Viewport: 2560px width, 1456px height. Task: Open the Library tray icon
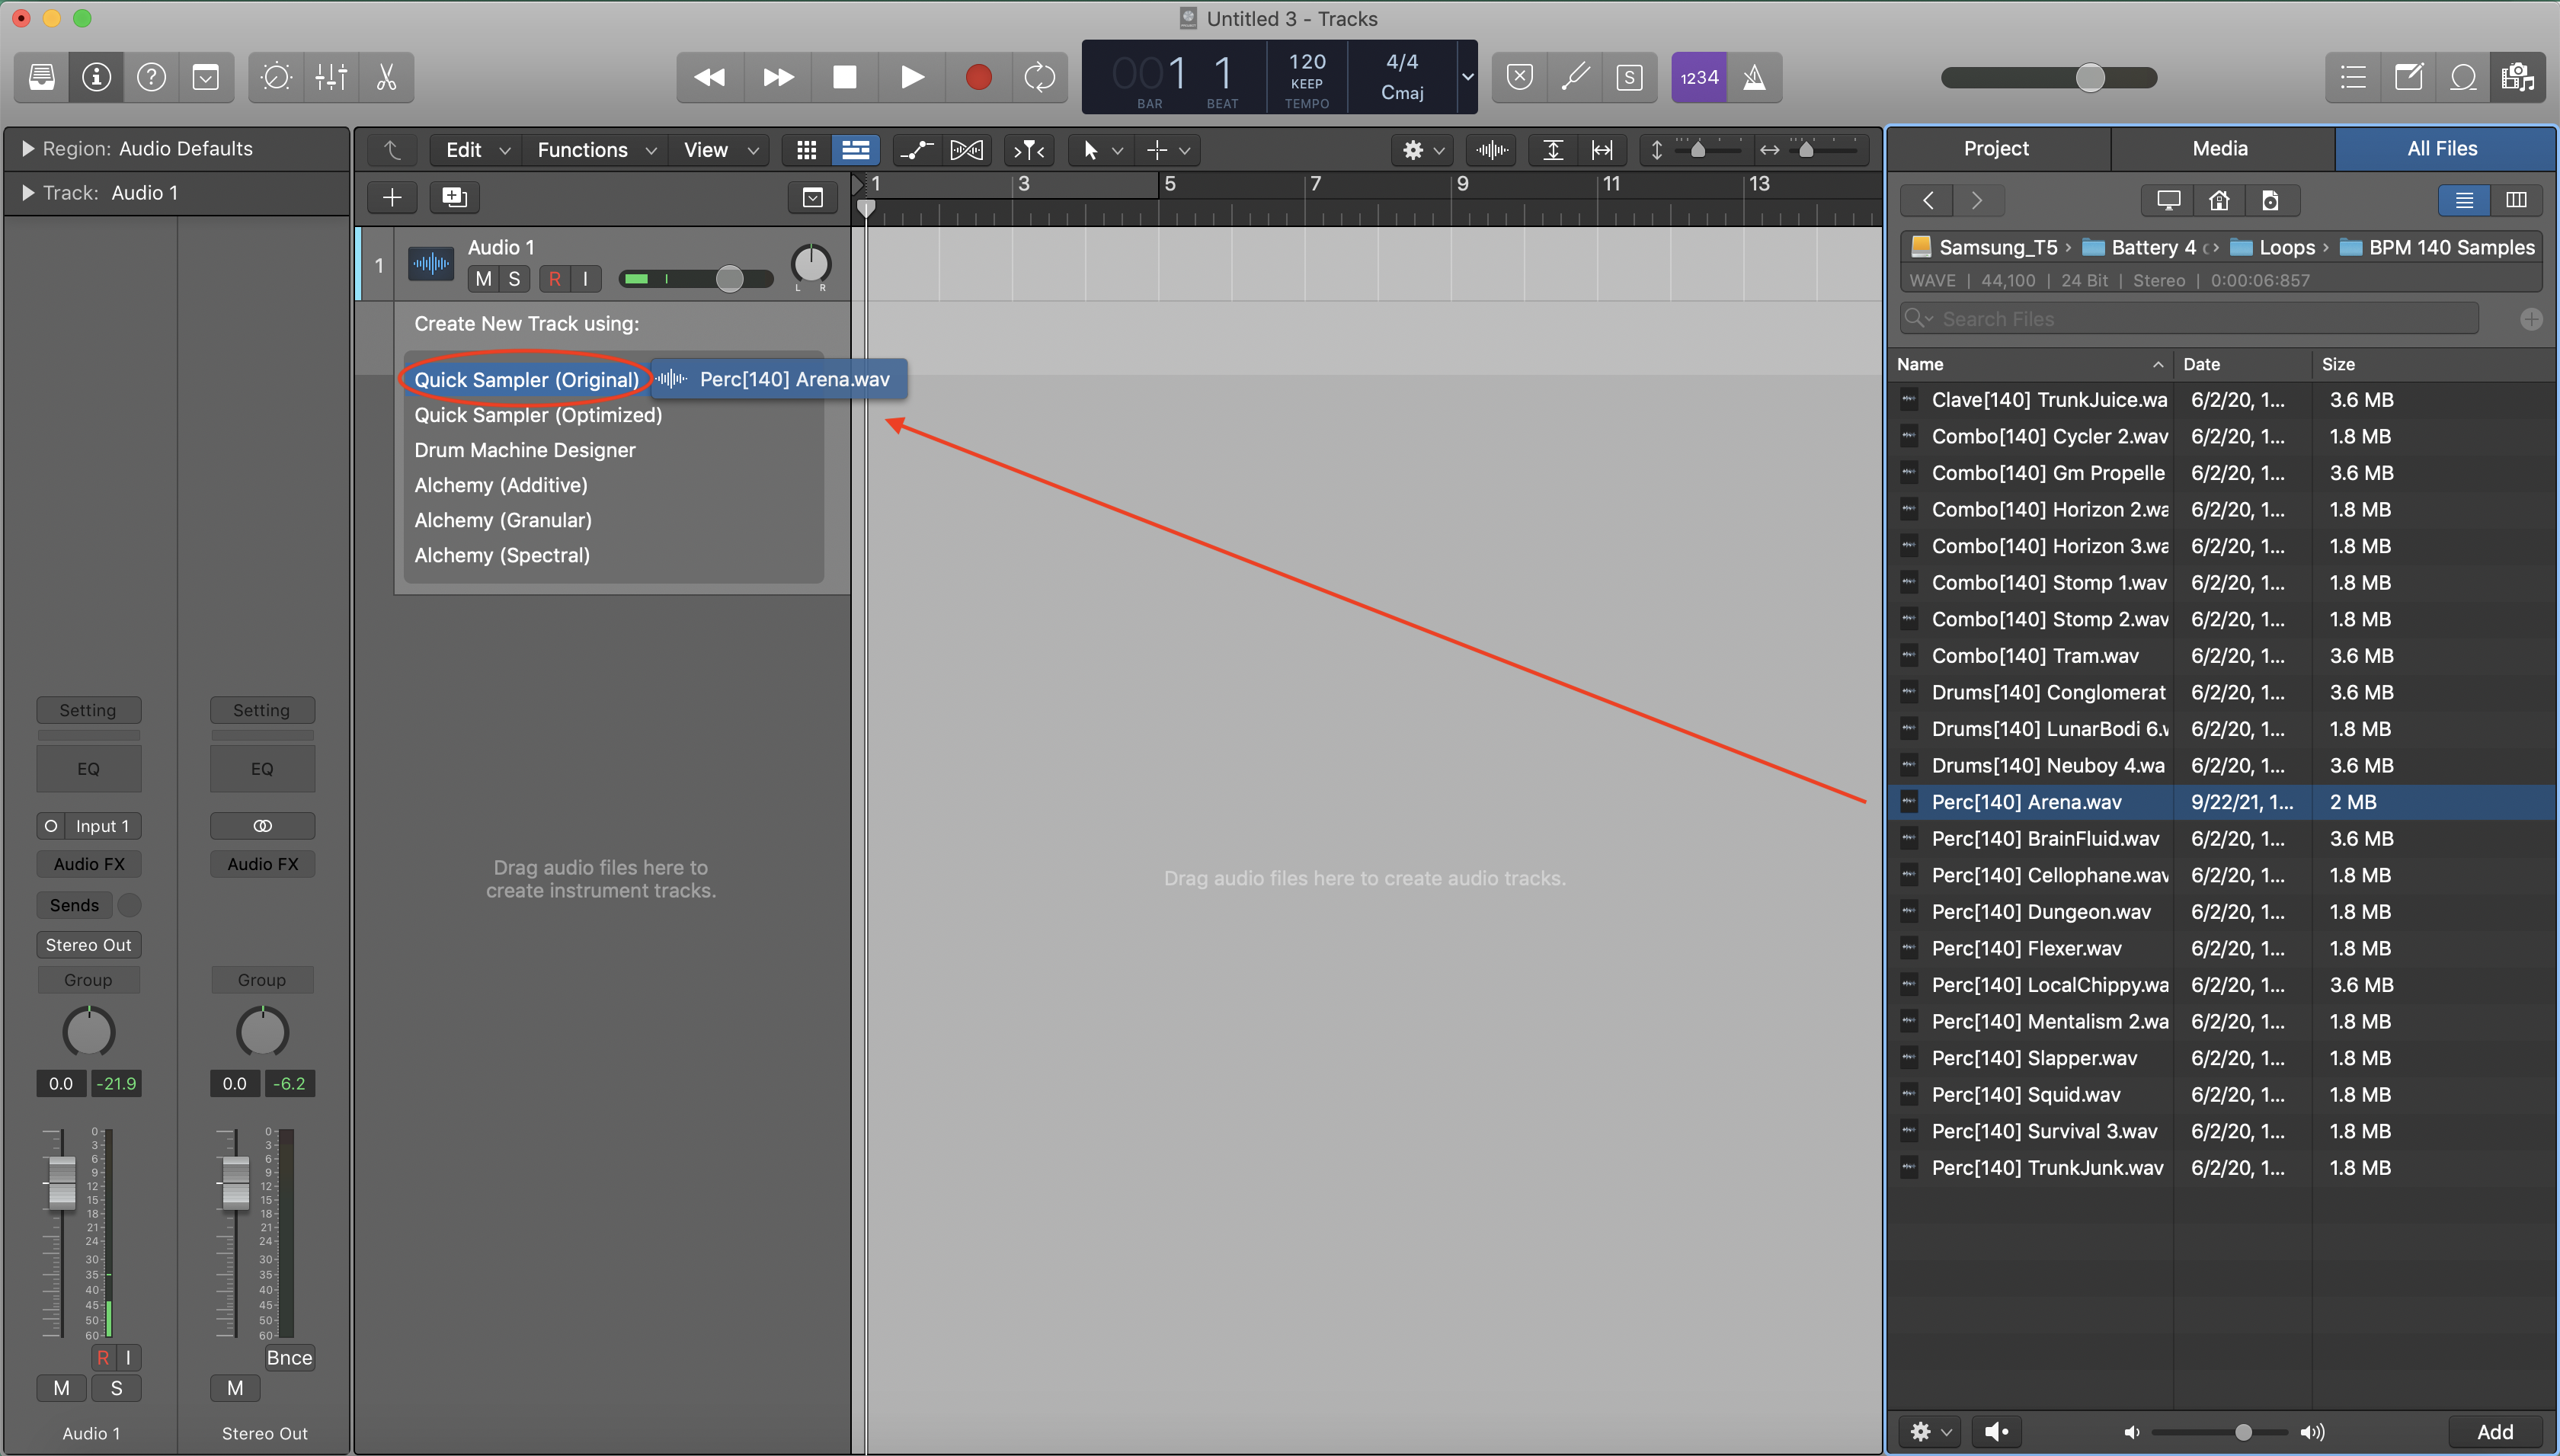click(42, 77)
